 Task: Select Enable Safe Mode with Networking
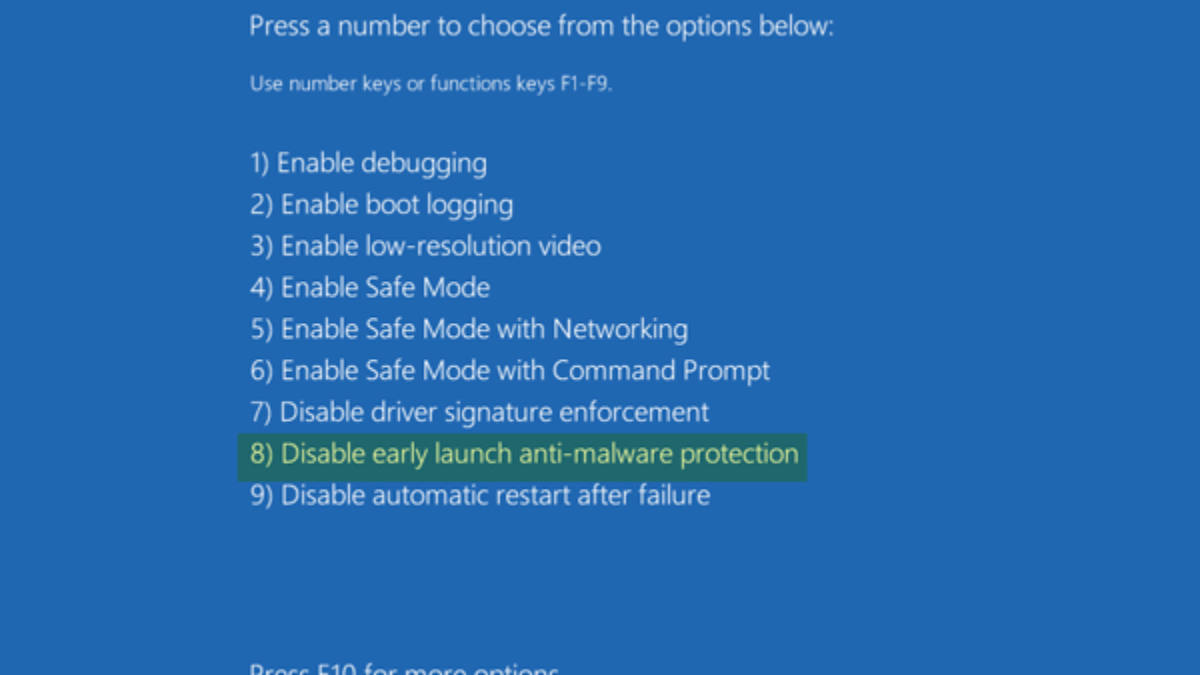pos(469,329)
